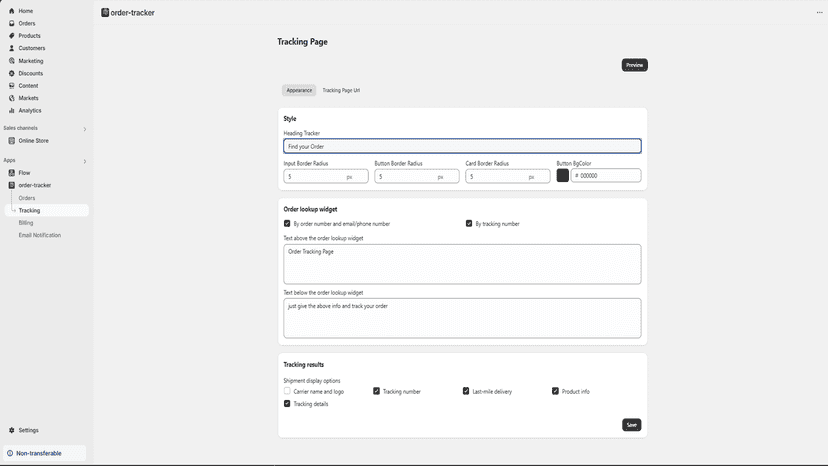Enable Carrier name and logo checkbox

pyautogui.click(x=287, y=391)
